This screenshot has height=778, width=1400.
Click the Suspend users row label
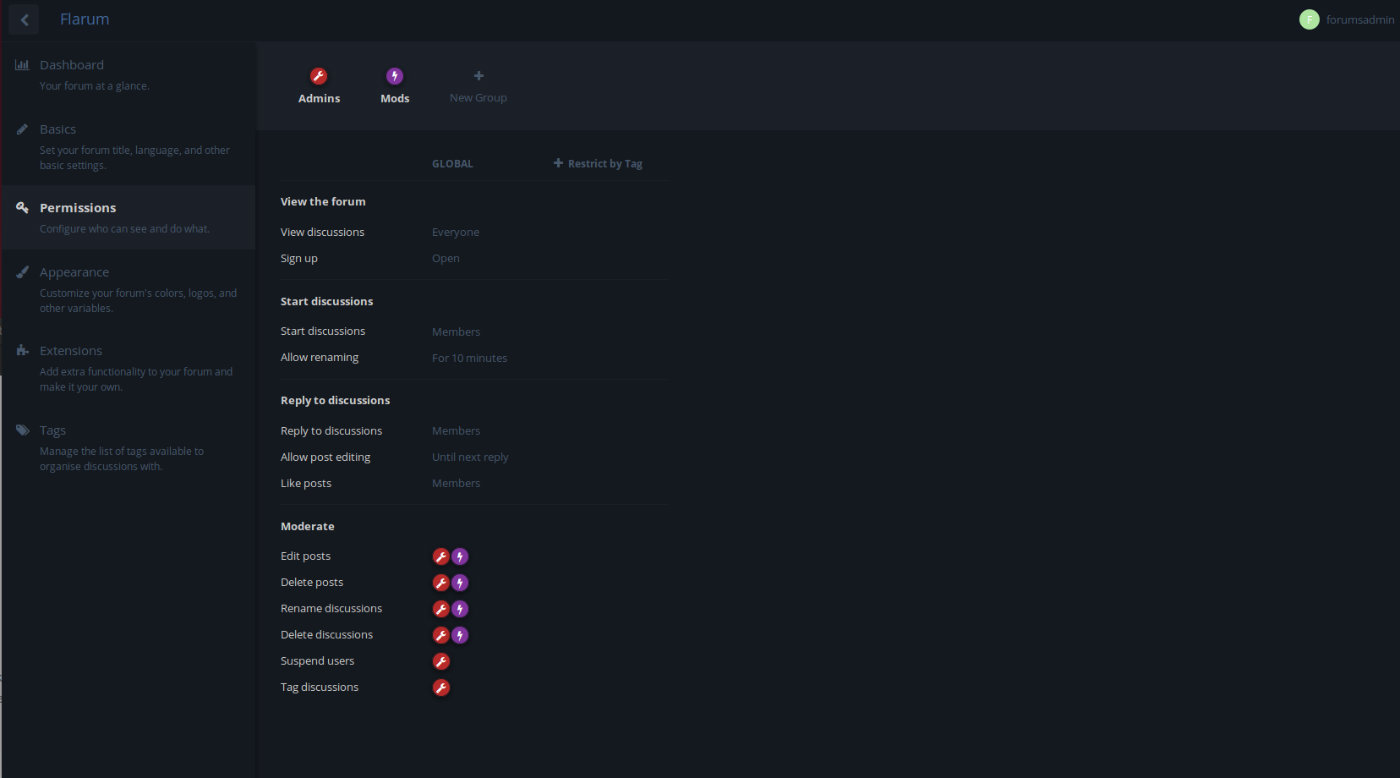317,661
